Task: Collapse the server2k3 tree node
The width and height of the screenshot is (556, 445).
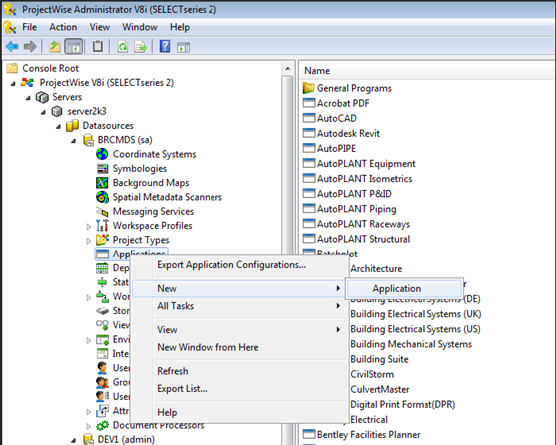Action: pyautogui.click(x=43, y=112)
